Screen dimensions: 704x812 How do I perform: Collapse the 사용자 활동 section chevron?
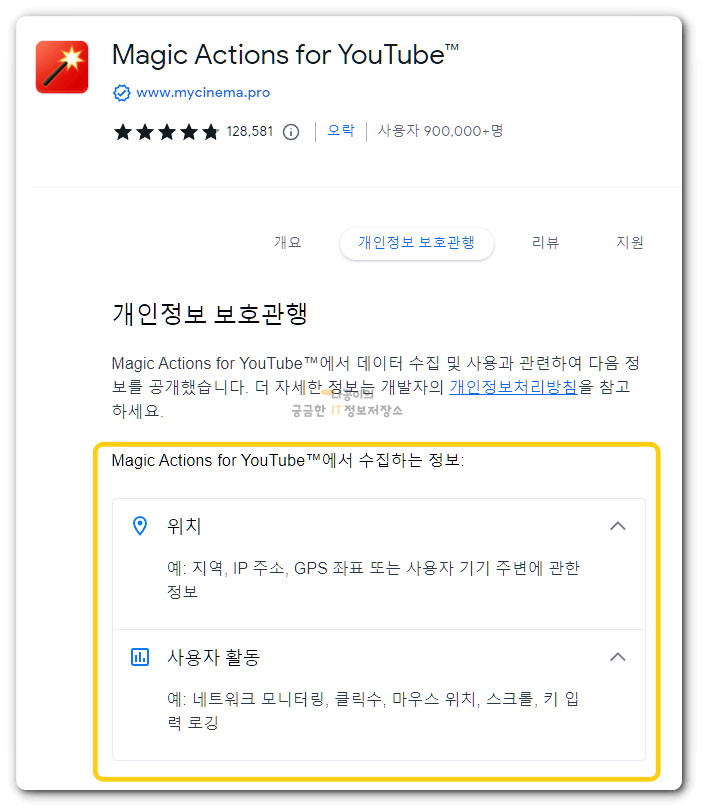click(617, 657)
